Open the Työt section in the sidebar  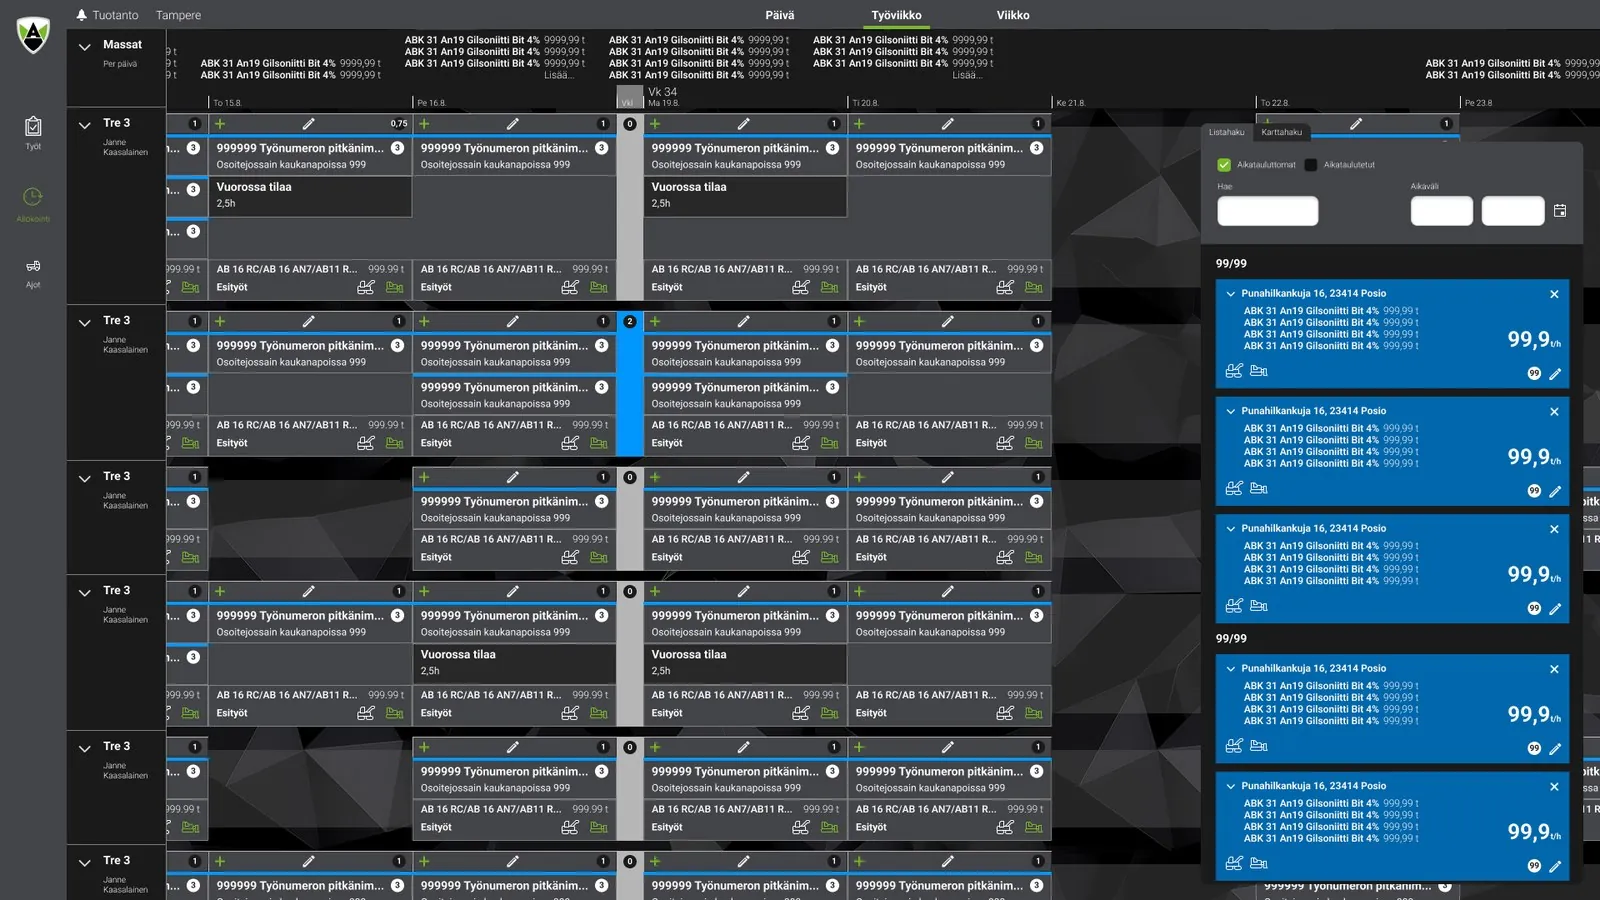coord(33,132)
